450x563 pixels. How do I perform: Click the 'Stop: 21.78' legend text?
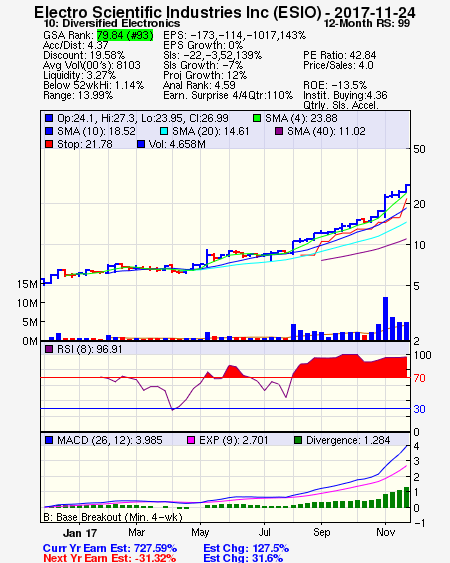click(x=85, y=144)
